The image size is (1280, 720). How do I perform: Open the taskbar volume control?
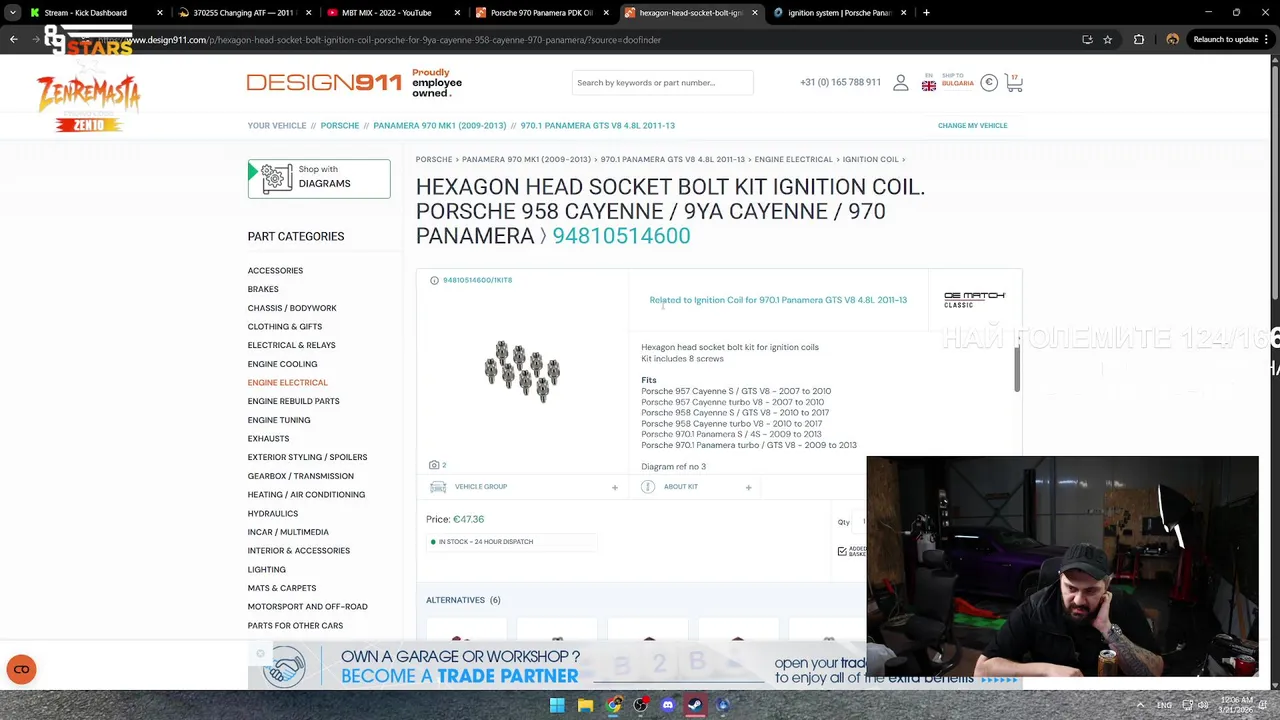(1203, 705)
